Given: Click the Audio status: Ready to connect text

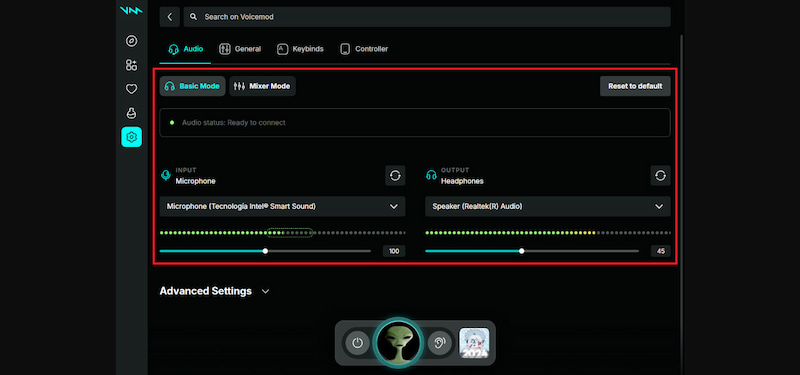Looking at the screenshot, I should pos(234,123).
